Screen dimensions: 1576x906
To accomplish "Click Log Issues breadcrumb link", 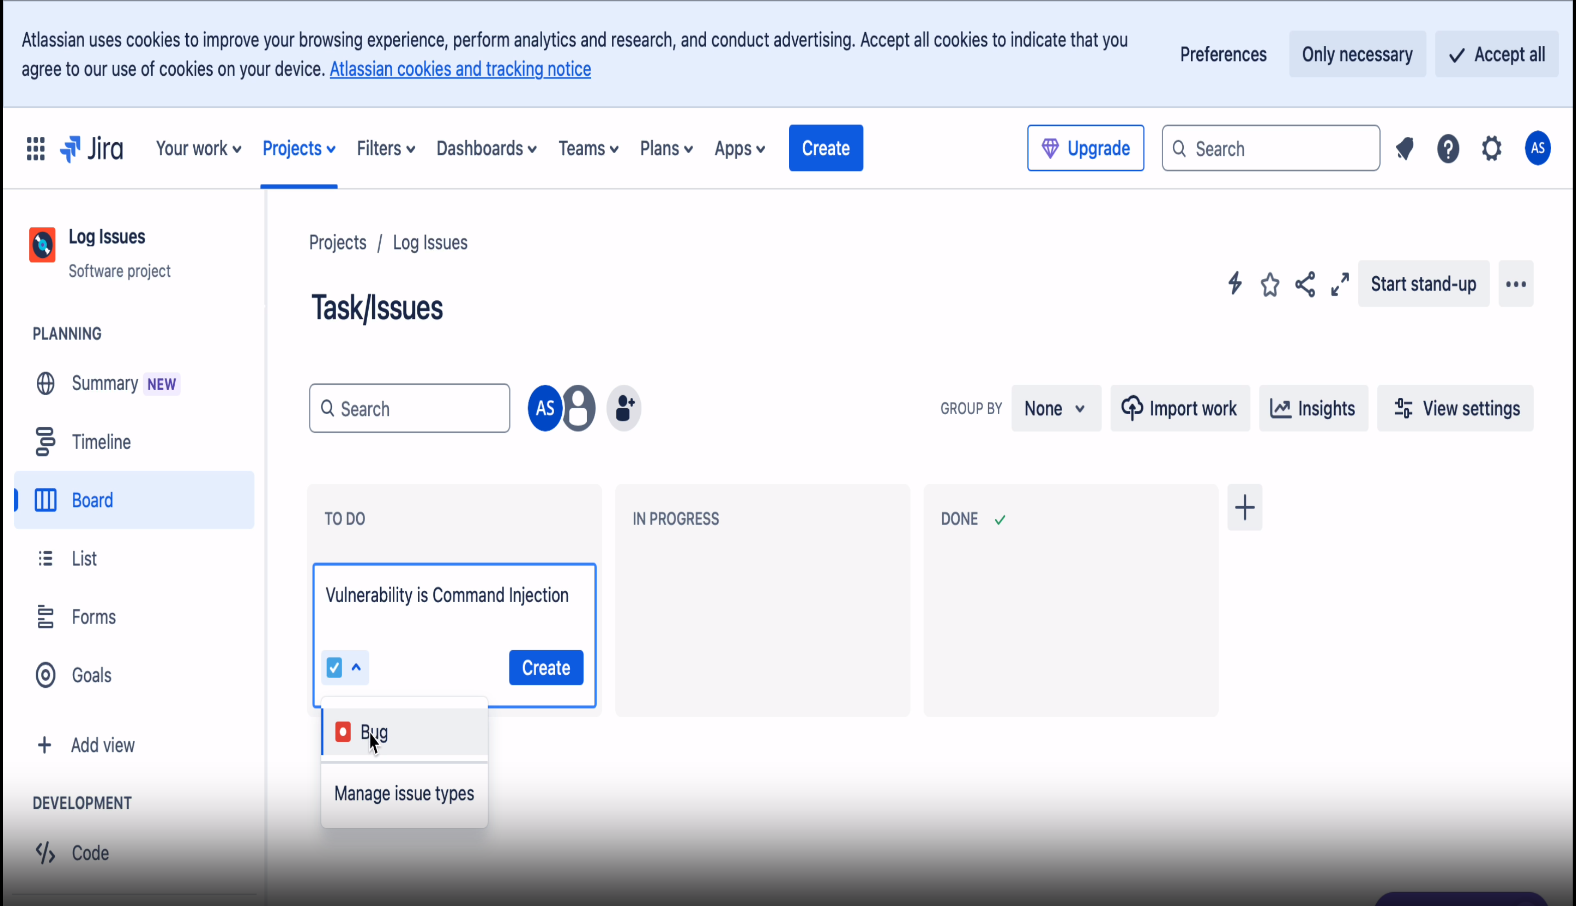I will click(x=430, y=243).
